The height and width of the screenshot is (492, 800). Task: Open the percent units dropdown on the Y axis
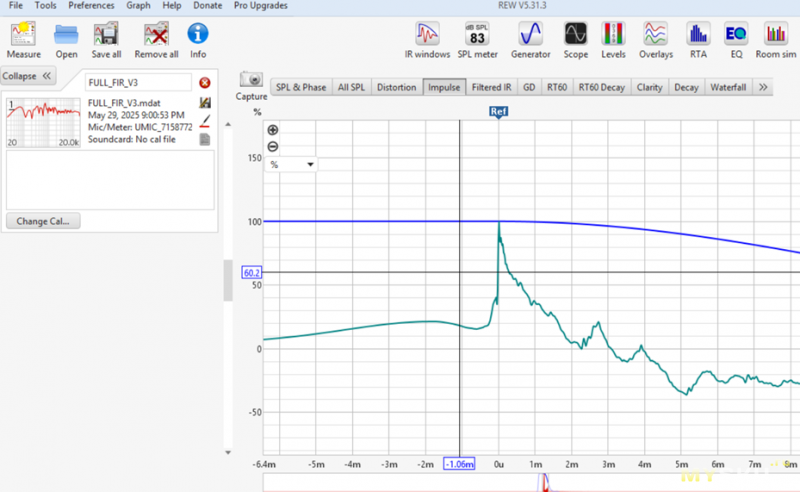291,164
